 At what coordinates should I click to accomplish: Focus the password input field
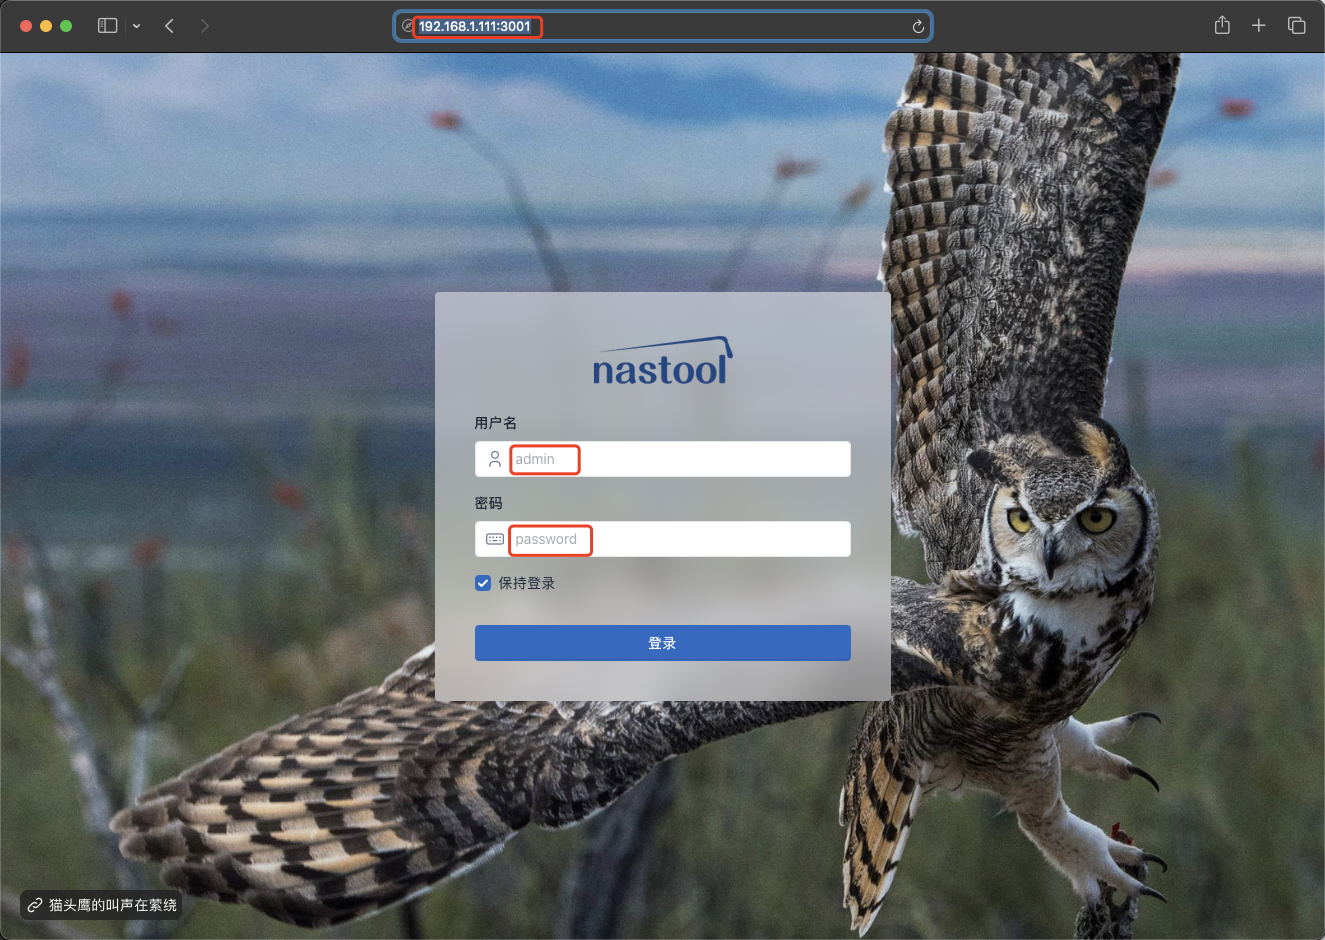[x=663, y=539]
